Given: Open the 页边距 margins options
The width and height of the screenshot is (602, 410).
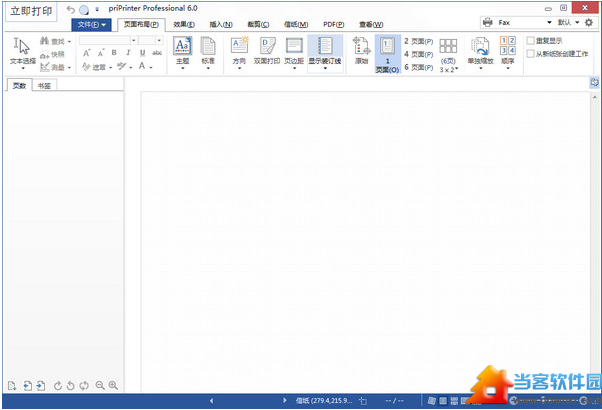Looking at the screenshot, I should click(294, 53).
